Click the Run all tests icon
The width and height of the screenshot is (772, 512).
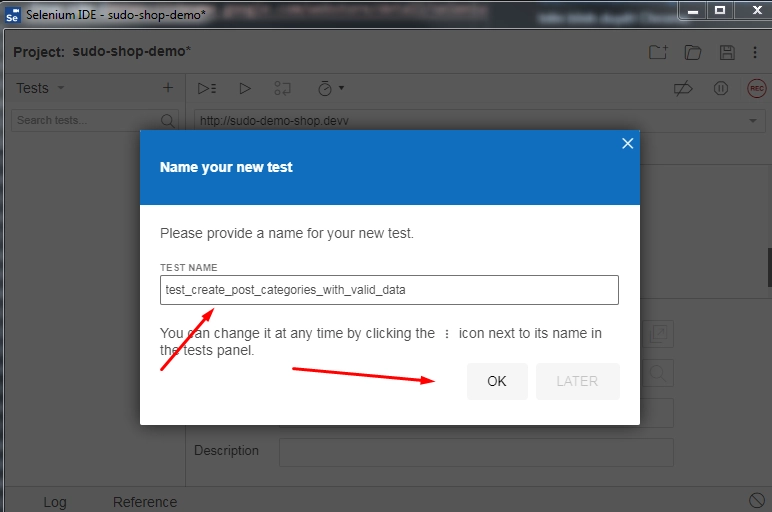tap(207, 88)
